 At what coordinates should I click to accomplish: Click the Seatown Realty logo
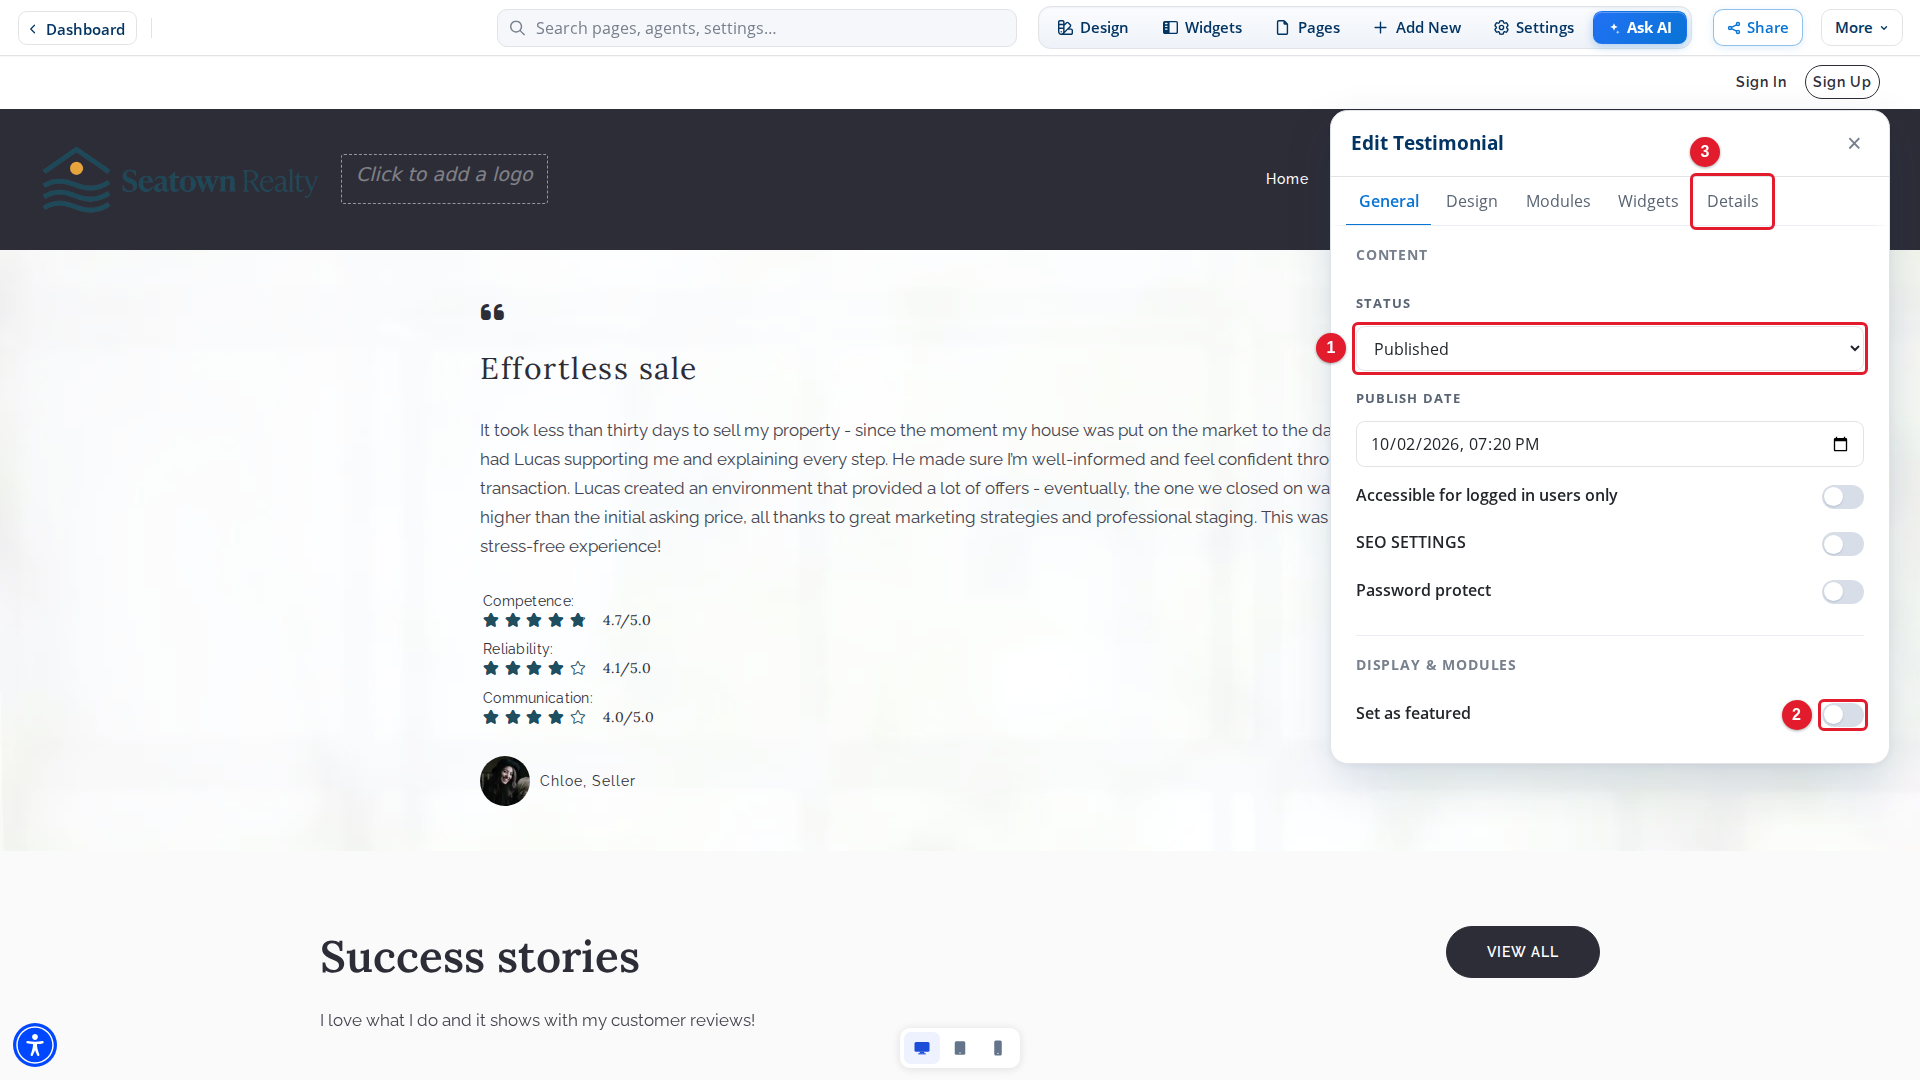180,180
